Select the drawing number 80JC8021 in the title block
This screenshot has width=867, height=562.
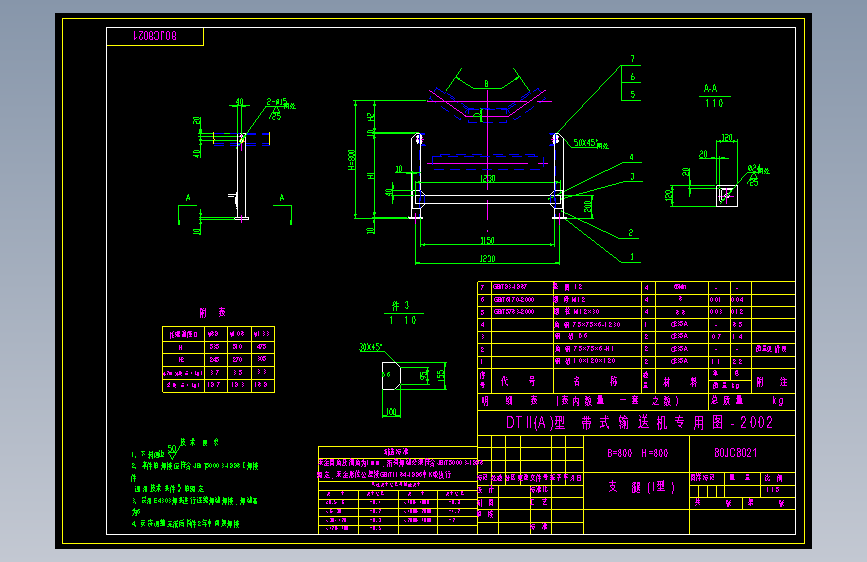coord(735,453)
